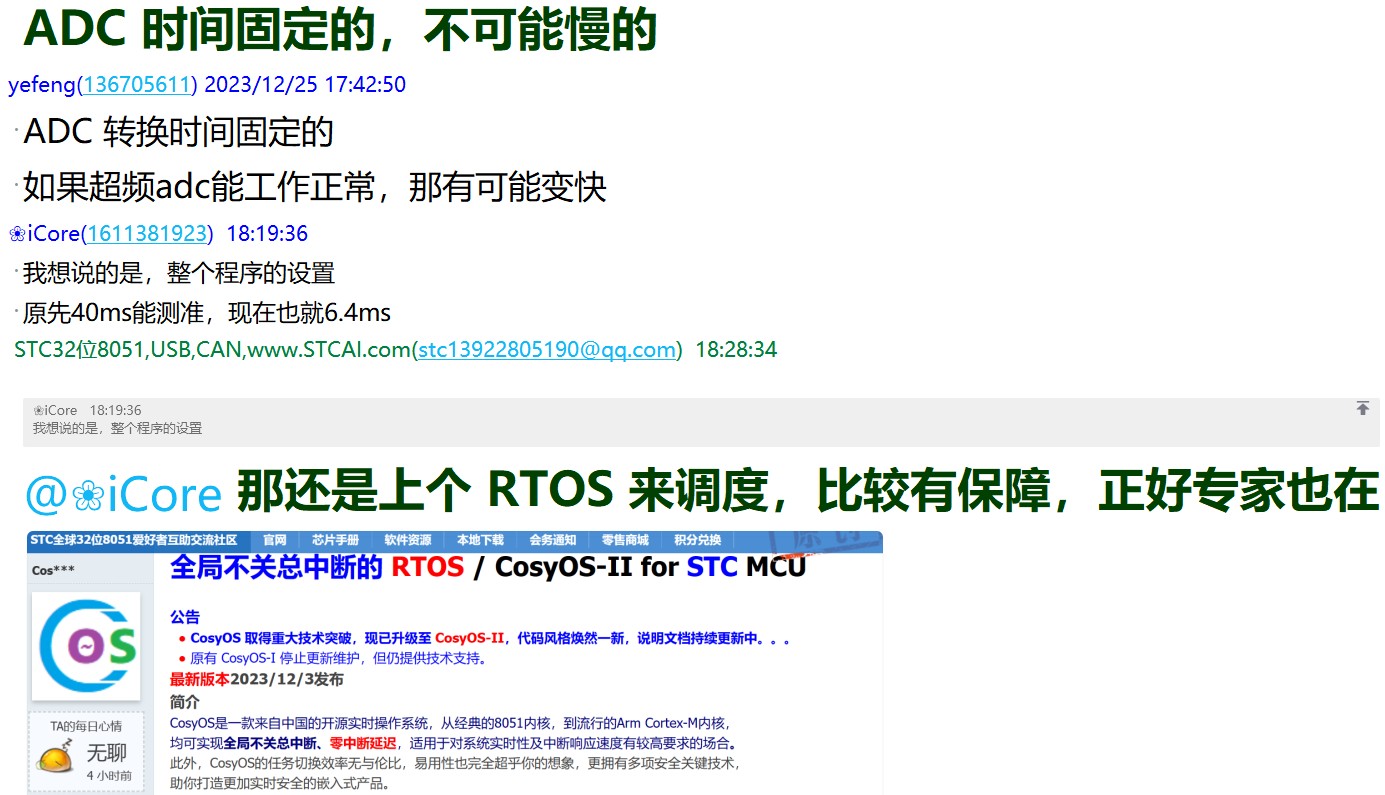The height and width of the screenshot is (795, 1385).
Task: Click the line 原有 CosyOS-I 停止更新维护
Action: point(339,658)
